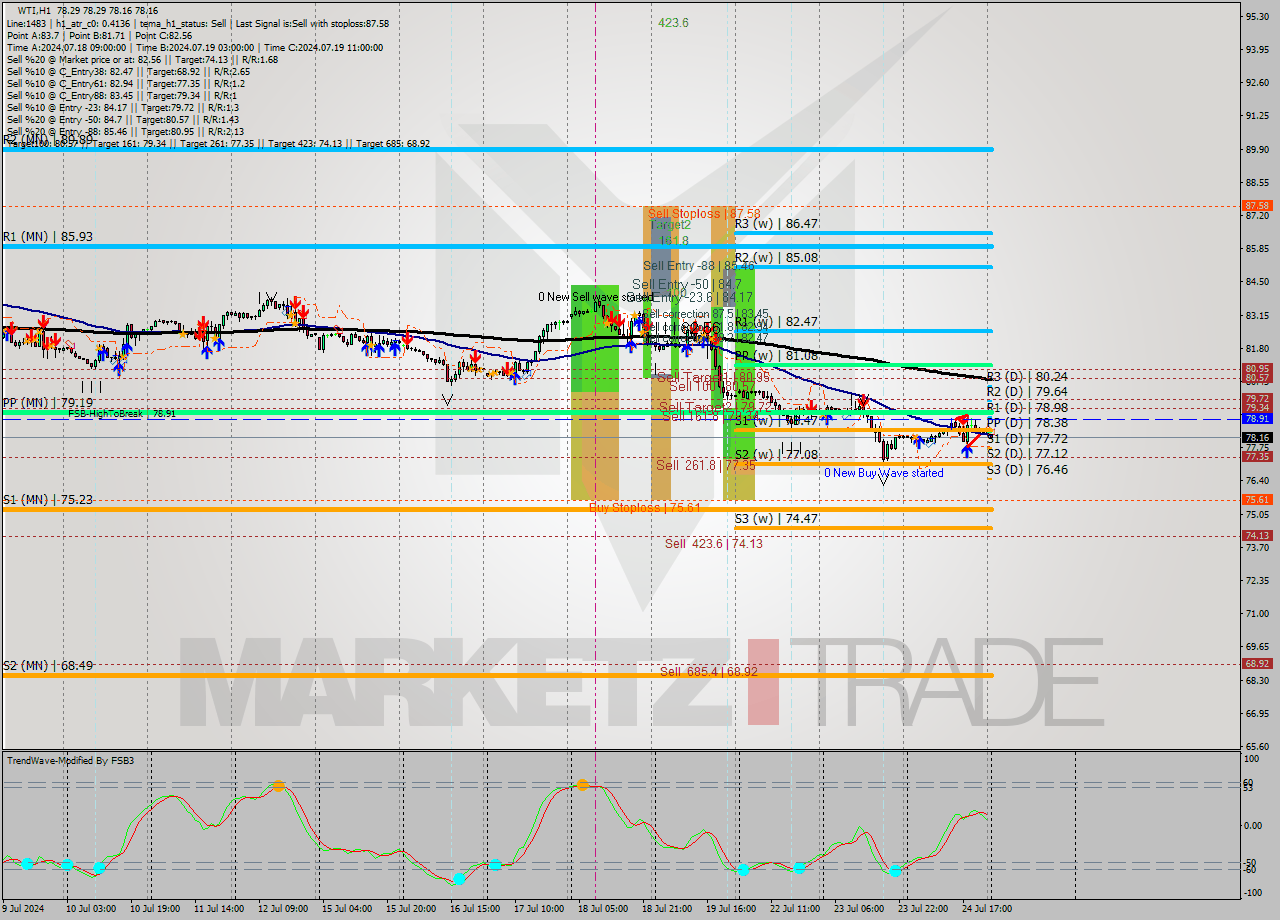This screenshot has height=920, width=1280.
Task: Click the current price 78.16 tag on right axis
Action: 1258,437
